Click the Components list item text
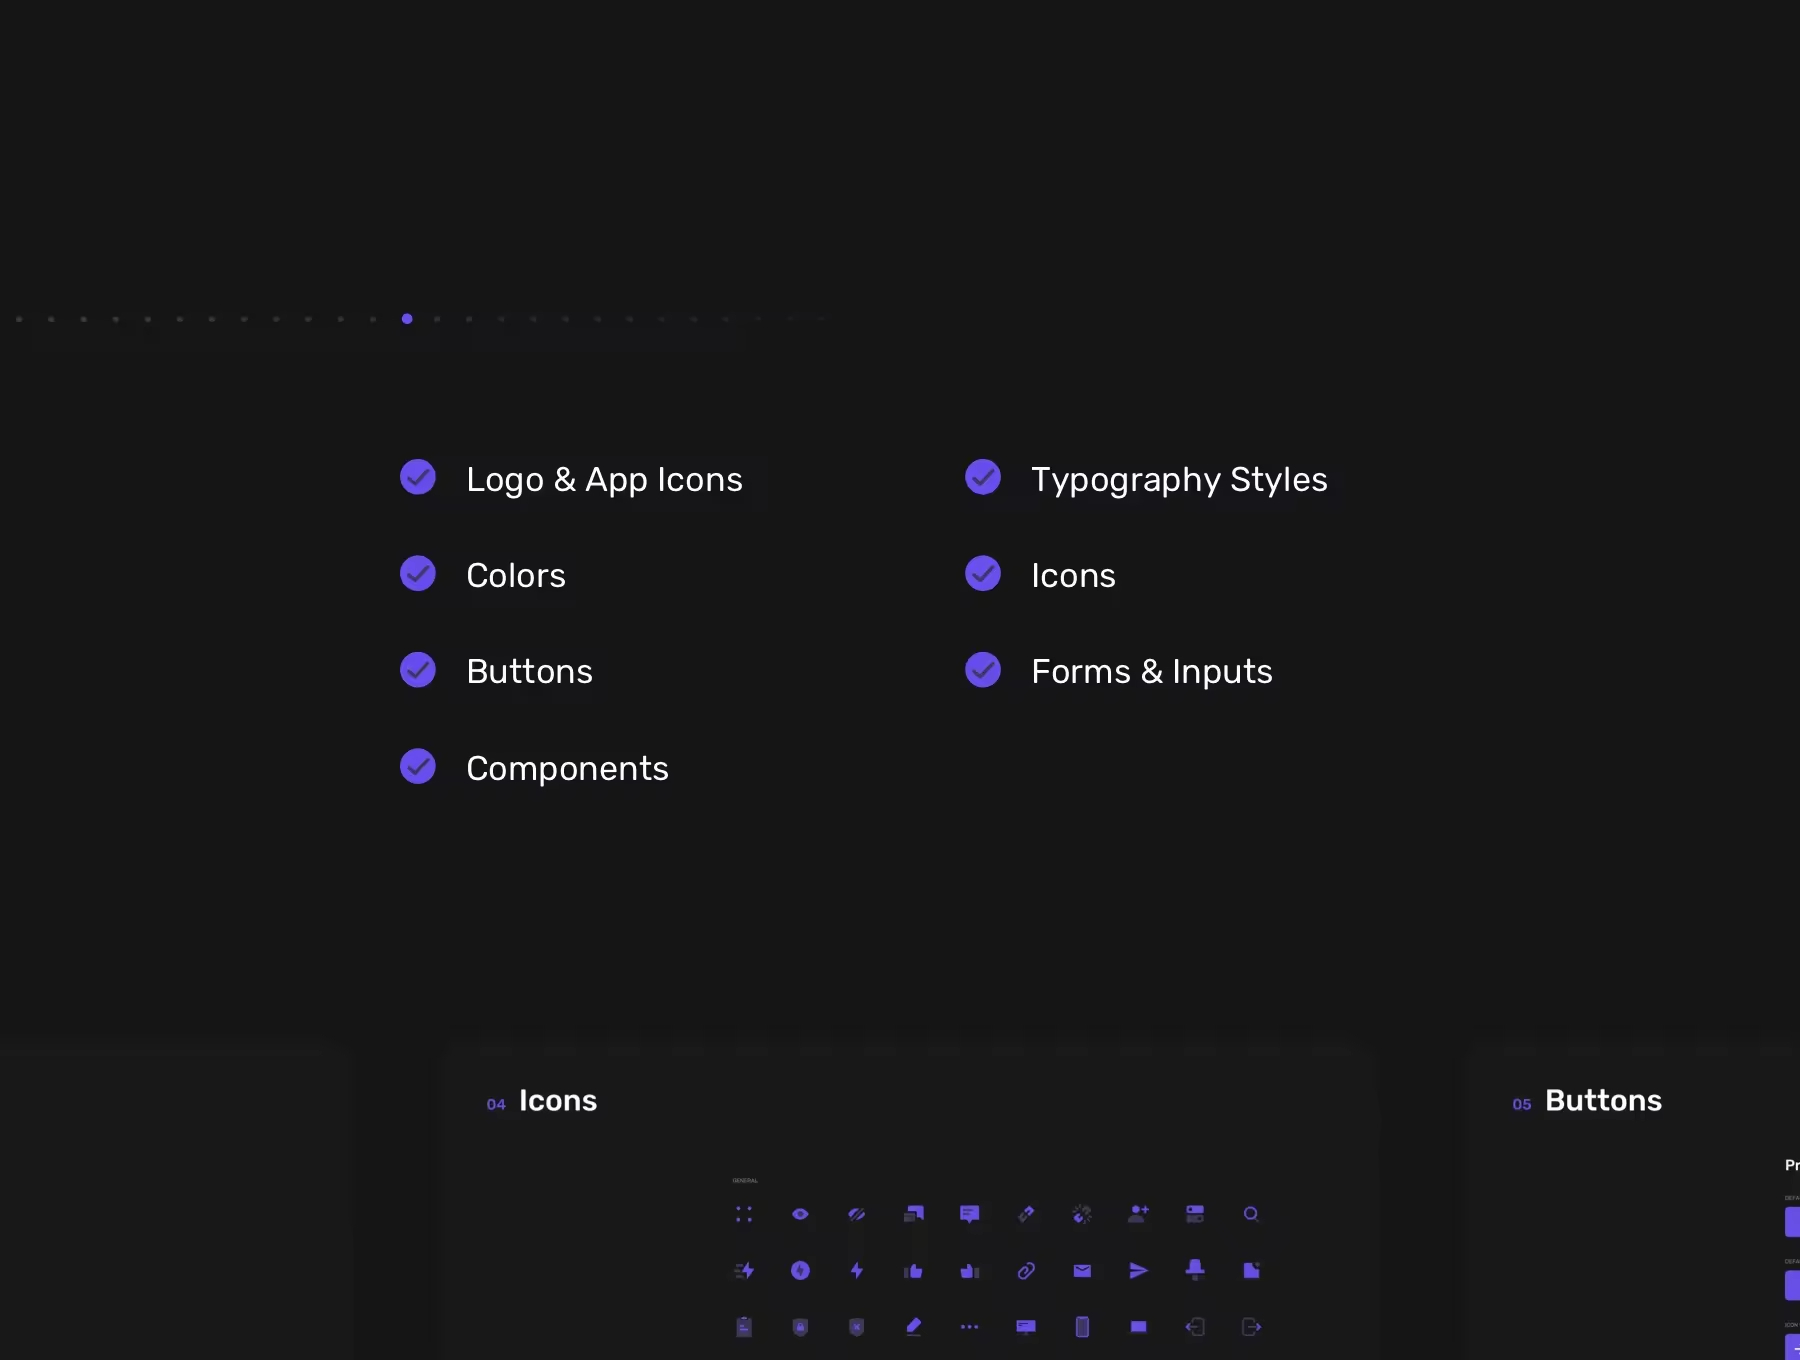1800x1360 pixels. click(x=567, y=768)
